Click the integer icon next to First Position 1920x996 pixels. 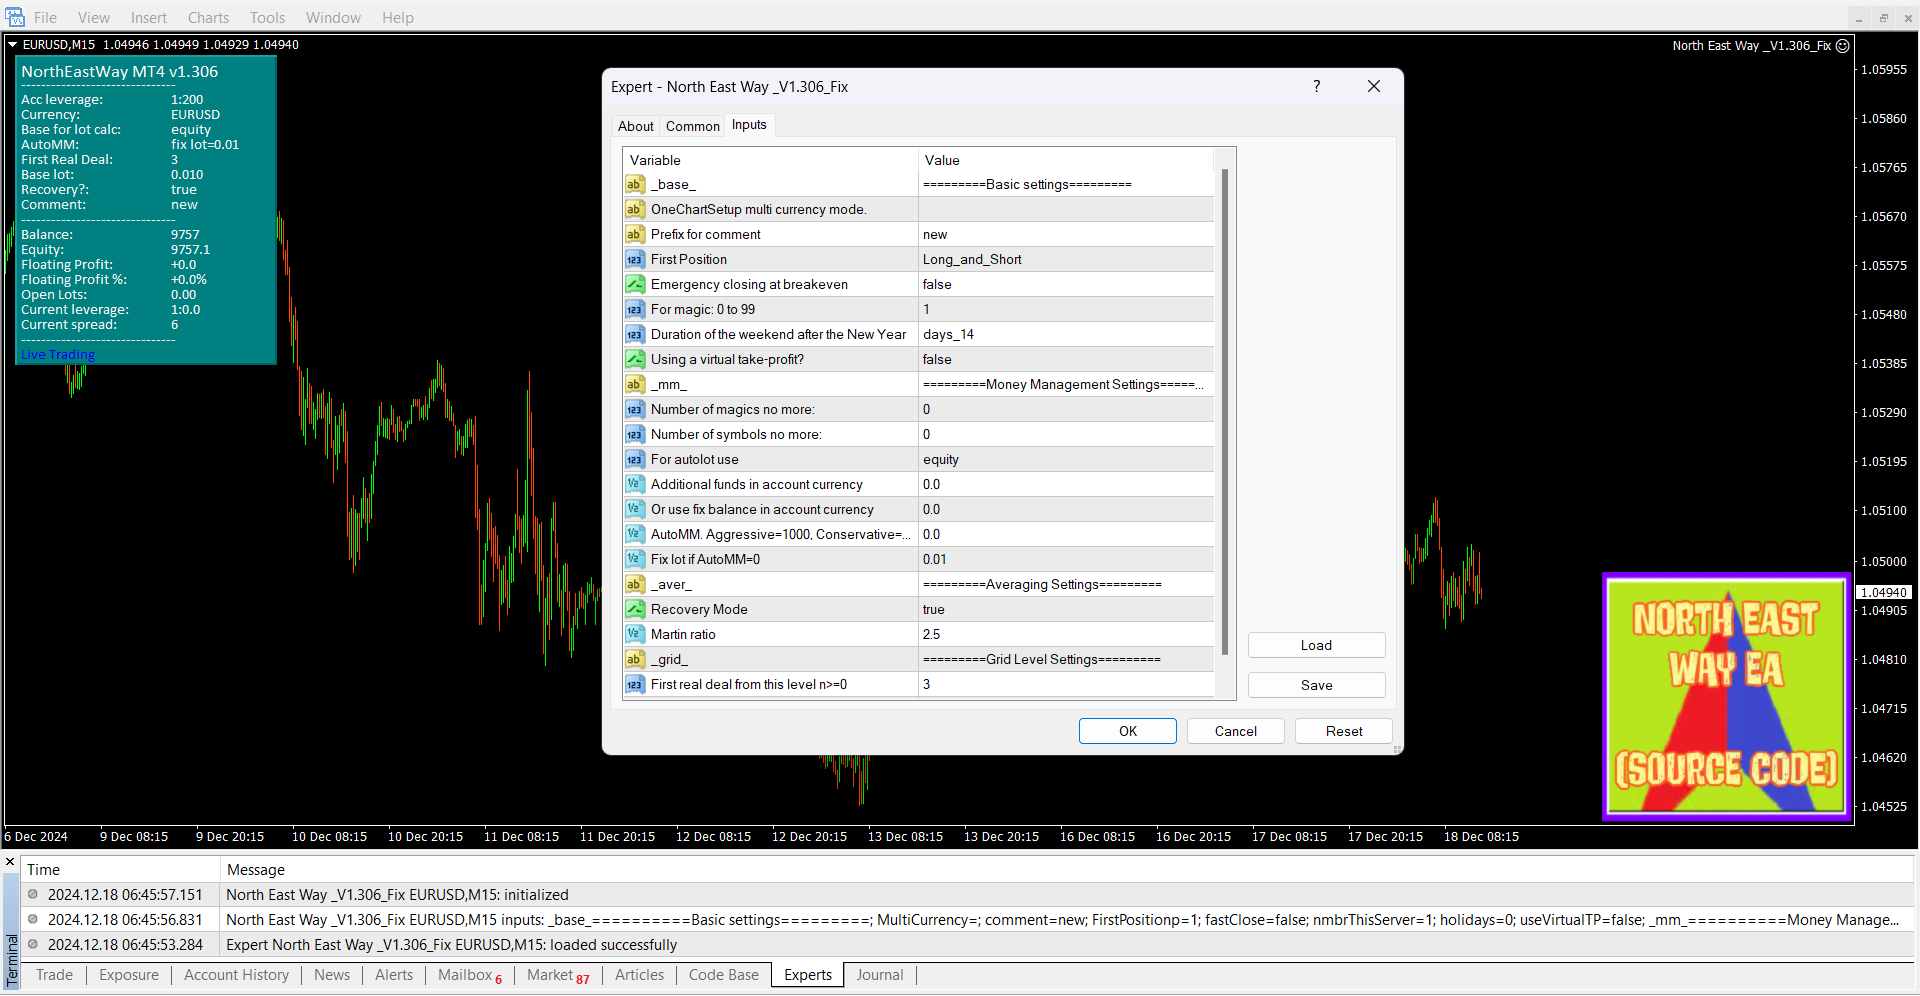click(634, 260)
